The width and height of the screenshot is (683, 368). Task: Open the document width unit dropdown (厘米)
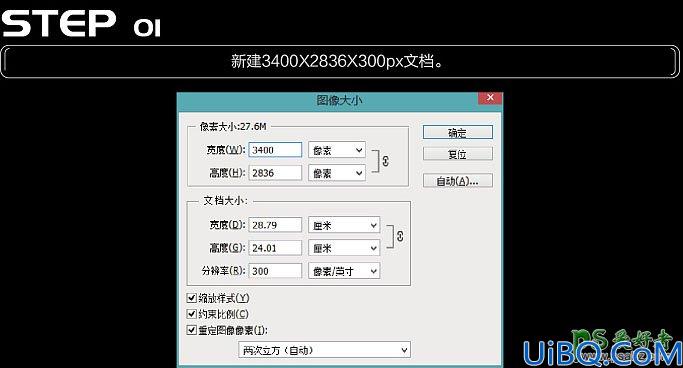pyautogui.click(x=344, y=225)
